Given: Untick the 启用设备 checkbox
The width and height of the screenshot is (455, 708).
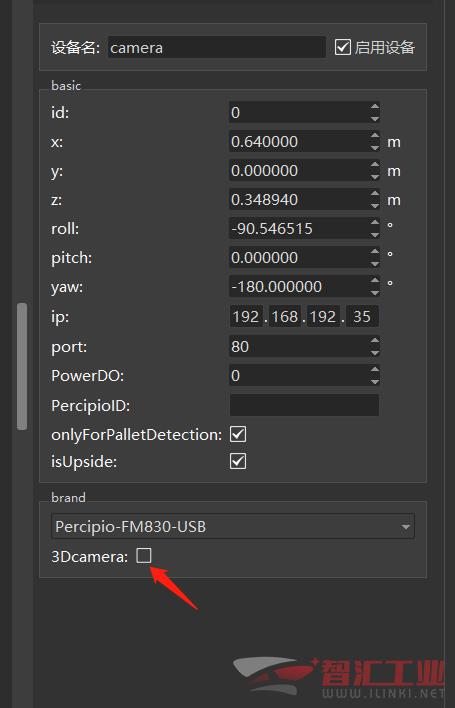Looking at the screenshot, I should 343,47.
